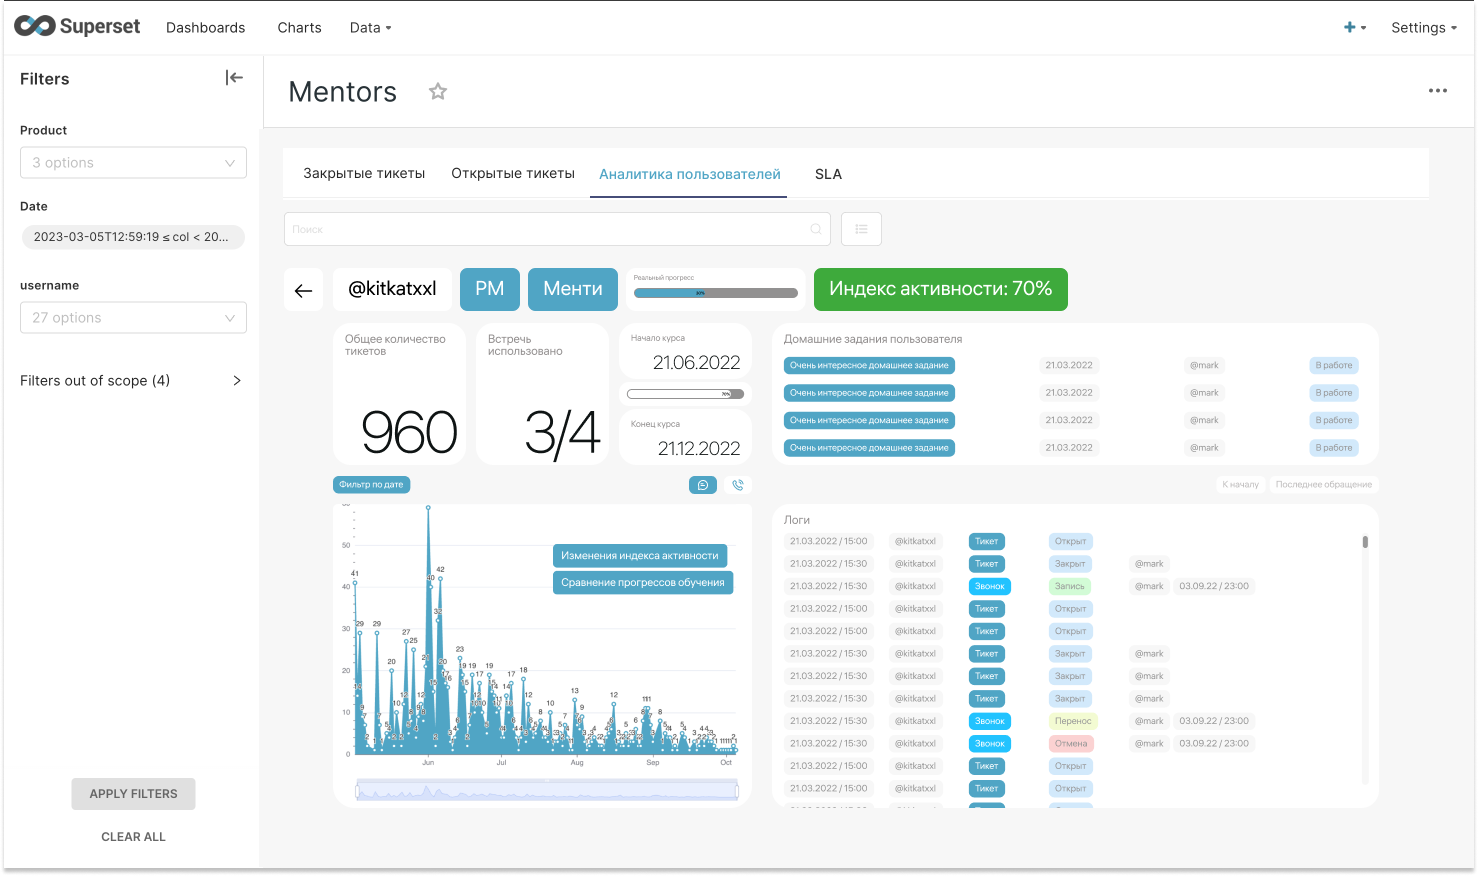Viewport: 1478px width, 876px height.
Task: Open the three-dot dashboard options menu
Action: coord(1438,91)
